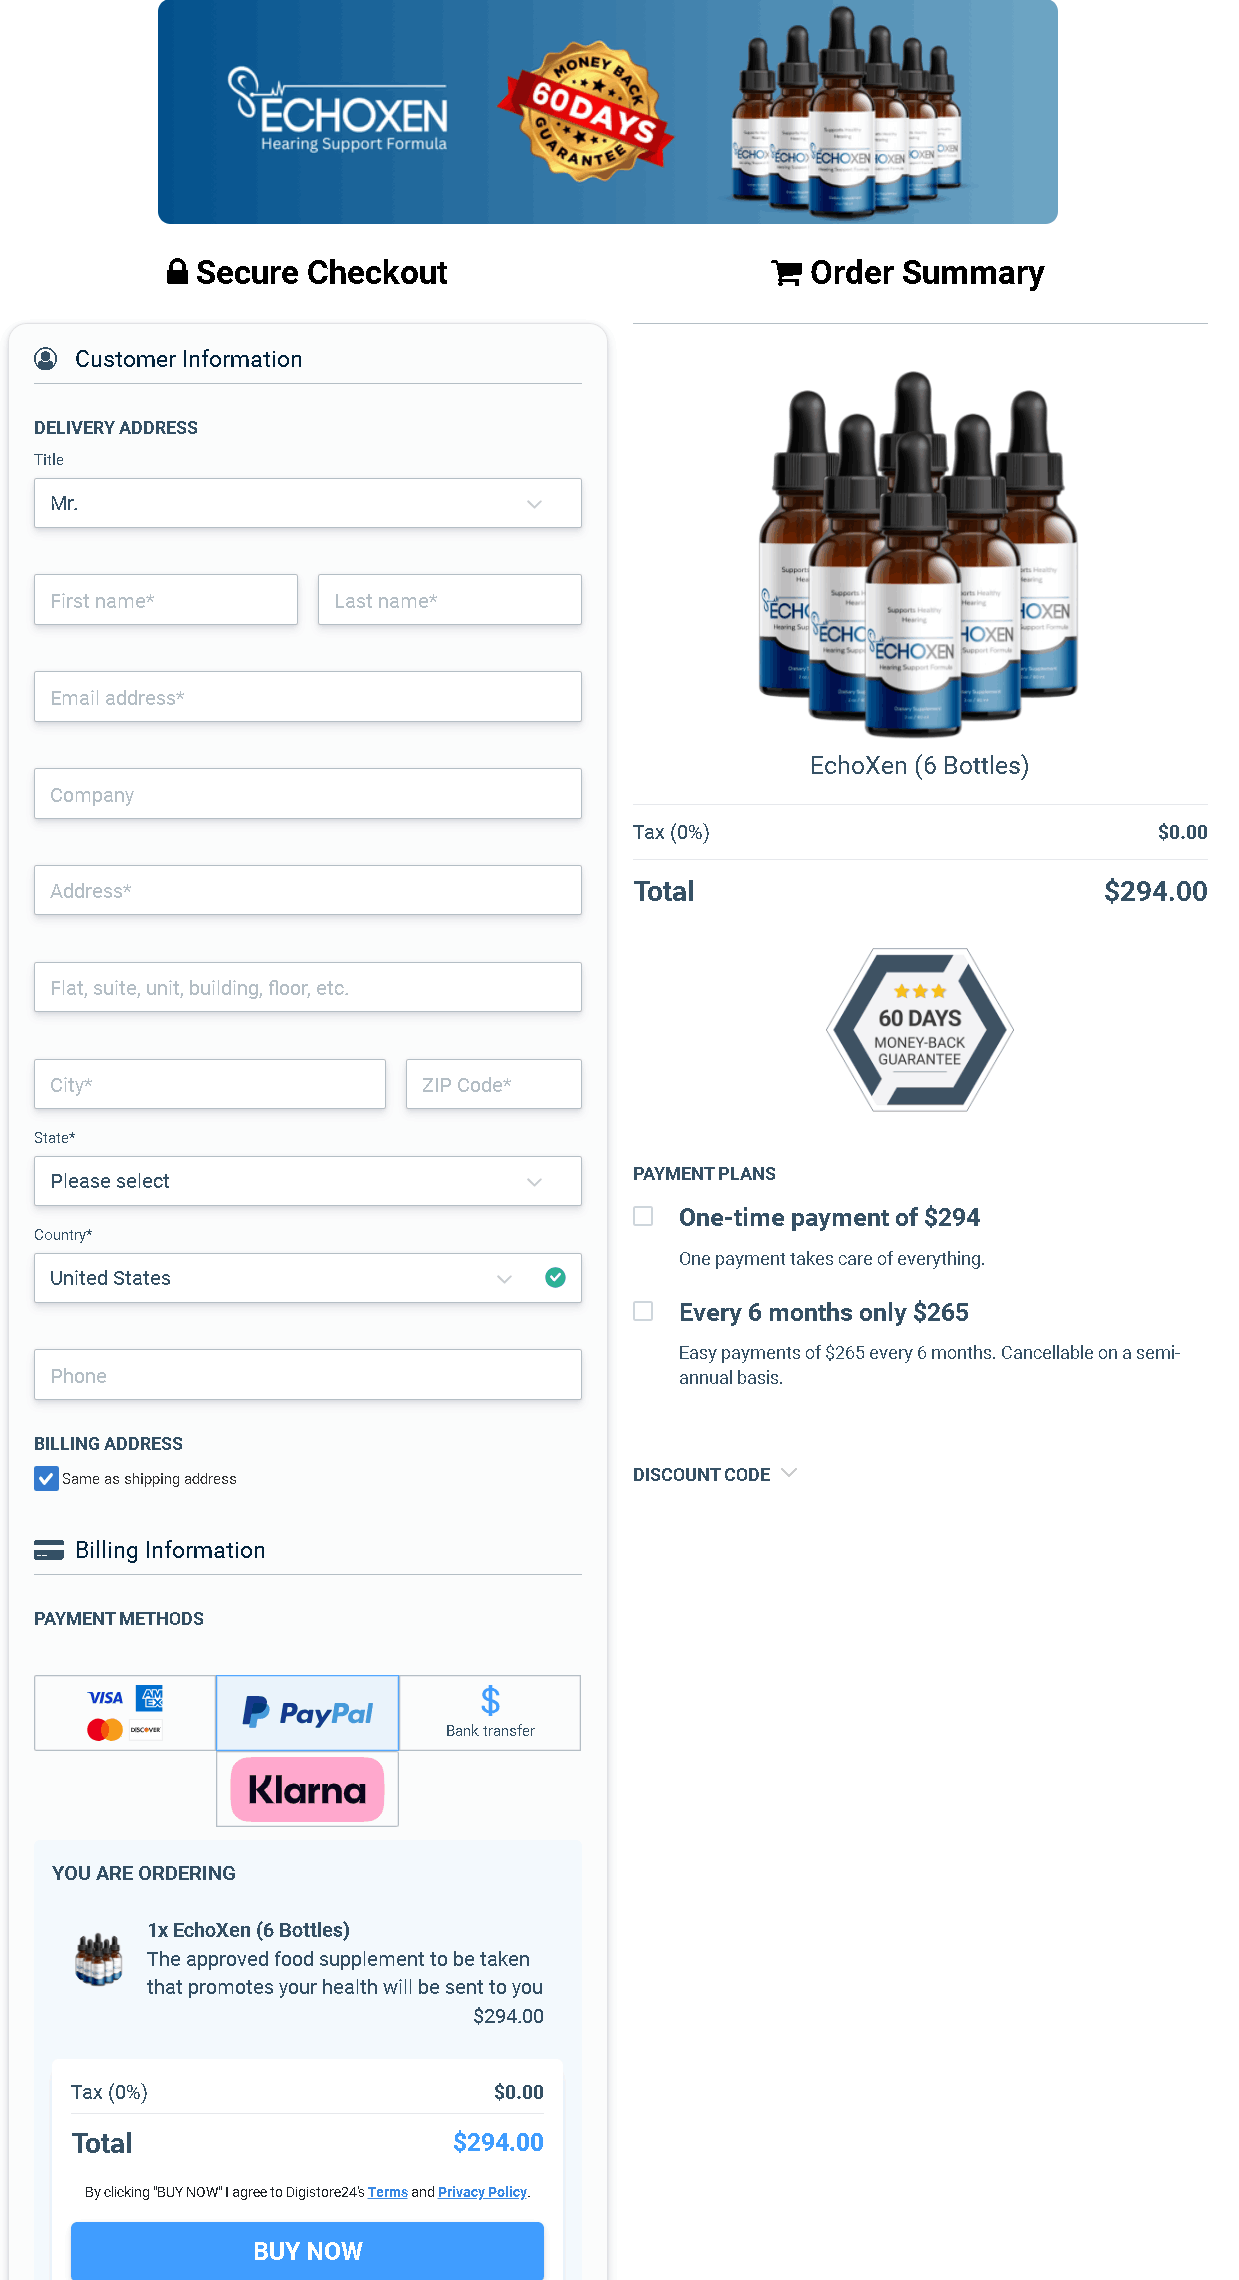The image size is (1239, 2280).
Task: Click the blue $294.00 total amount
Action: click(x=498, y=2142)
